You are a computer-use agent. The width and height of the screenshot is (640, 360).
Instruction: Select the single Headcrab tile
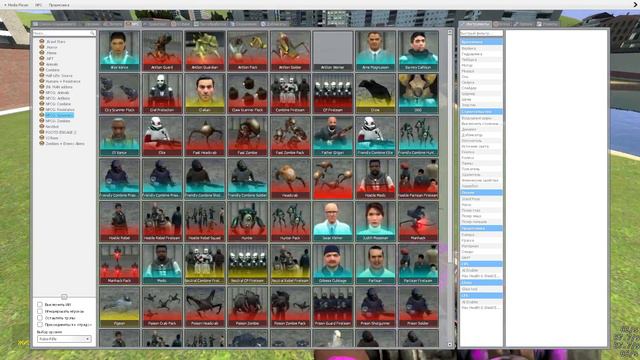(x=290, y=179)
